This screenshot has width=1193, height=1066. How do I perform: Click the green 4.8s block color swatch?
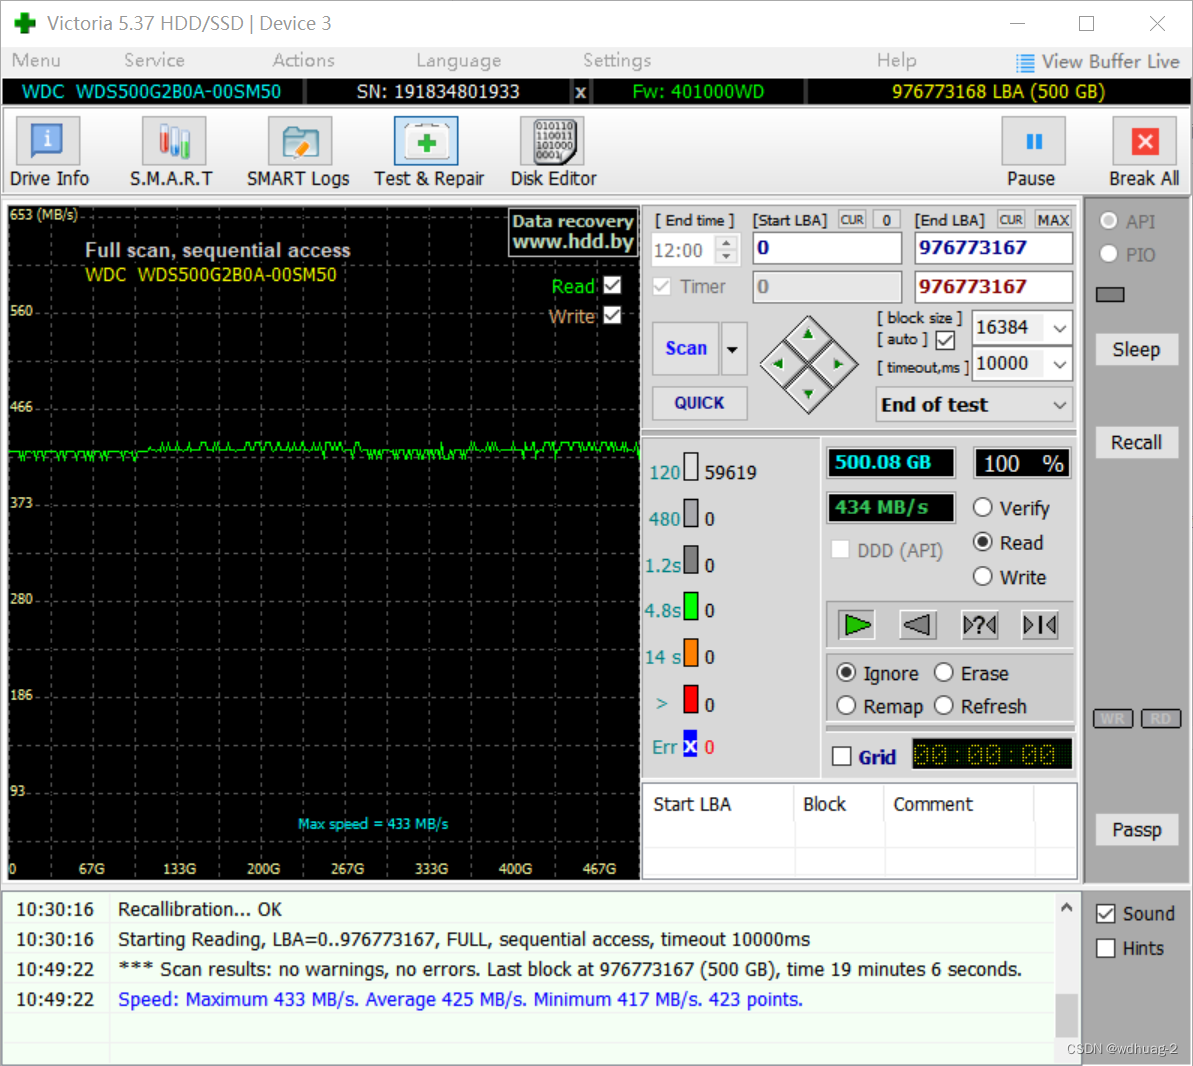[691, 606]
